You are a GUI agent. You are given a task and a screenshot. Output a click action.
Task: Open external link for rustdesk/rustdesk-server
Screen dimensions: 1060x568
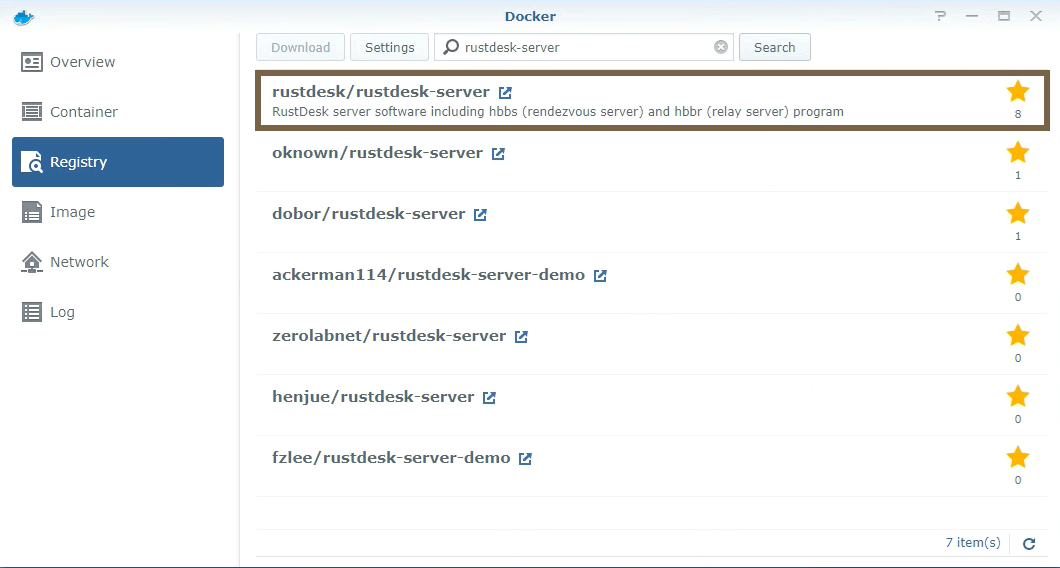click(x=505, y=93)
